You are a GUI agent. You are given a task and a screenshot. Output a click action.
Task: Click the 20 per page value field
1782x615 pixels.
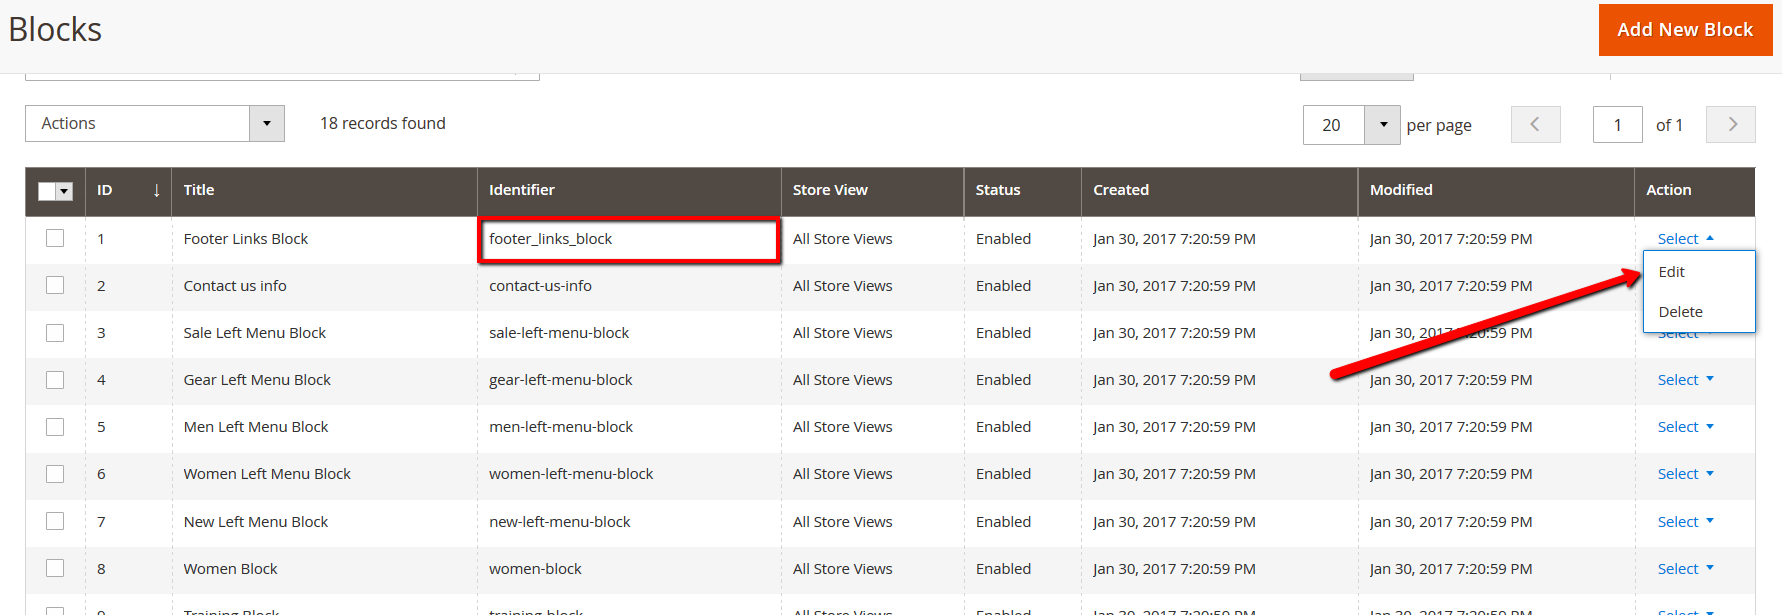1334,125
